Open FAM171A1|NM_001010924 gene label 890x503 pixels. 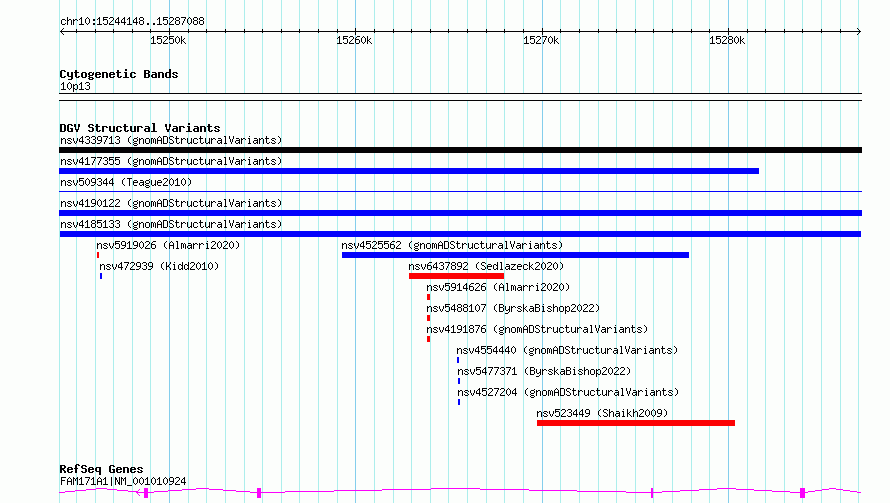click(x=123, y=481)
